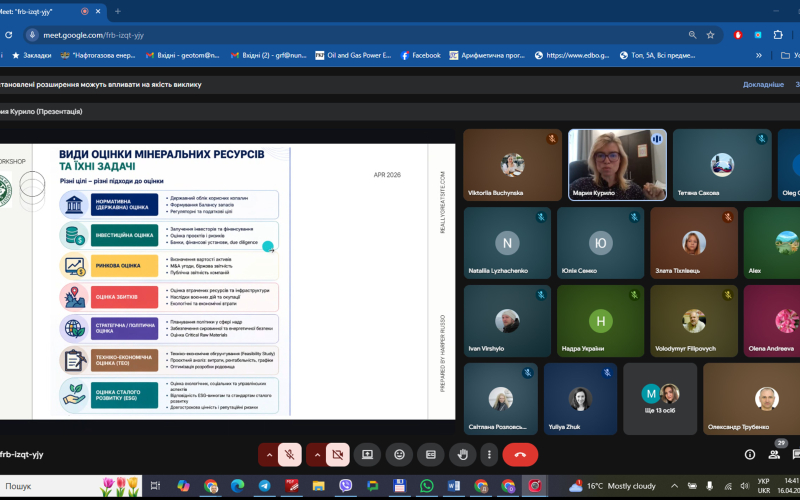Leave the call with red hang-up button
Viewport: 800px width, 500px height.
(520, 455)
